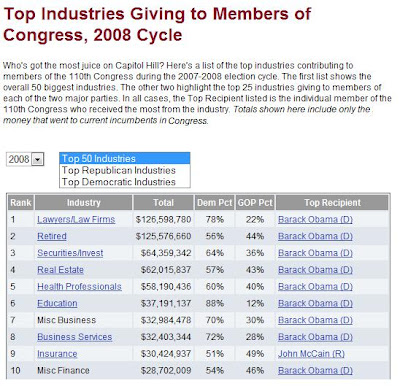Choose Top Republican Industries option

coord(125,170)
